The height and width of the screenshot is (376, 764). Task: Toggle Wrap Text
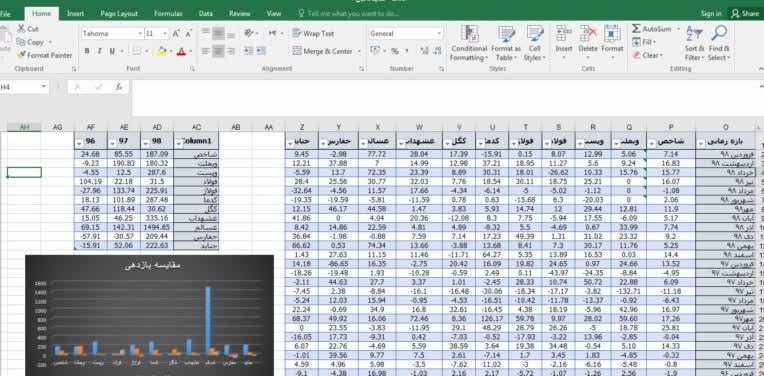(x=313, y=34)
